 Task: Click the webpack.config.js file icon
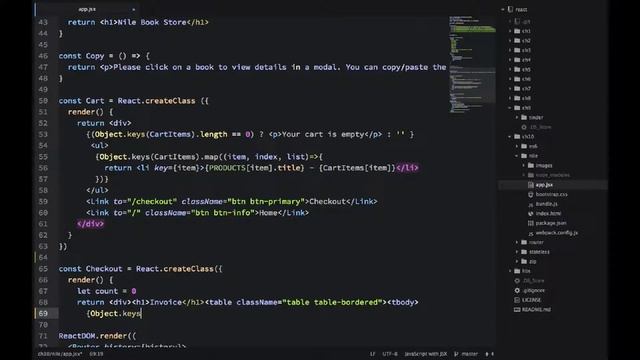point(531,233)
